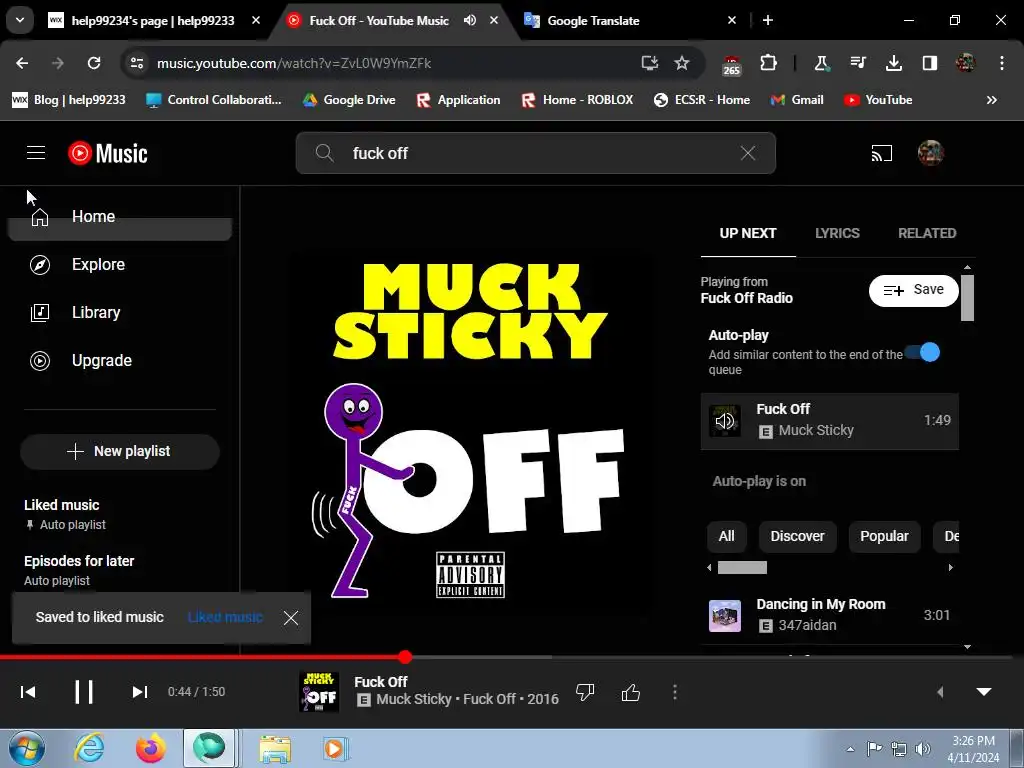The height and width of the screenshot is (768, 1024).
Task: Go back in browser history
Action: pyautogui.click(x=22, y=63)
